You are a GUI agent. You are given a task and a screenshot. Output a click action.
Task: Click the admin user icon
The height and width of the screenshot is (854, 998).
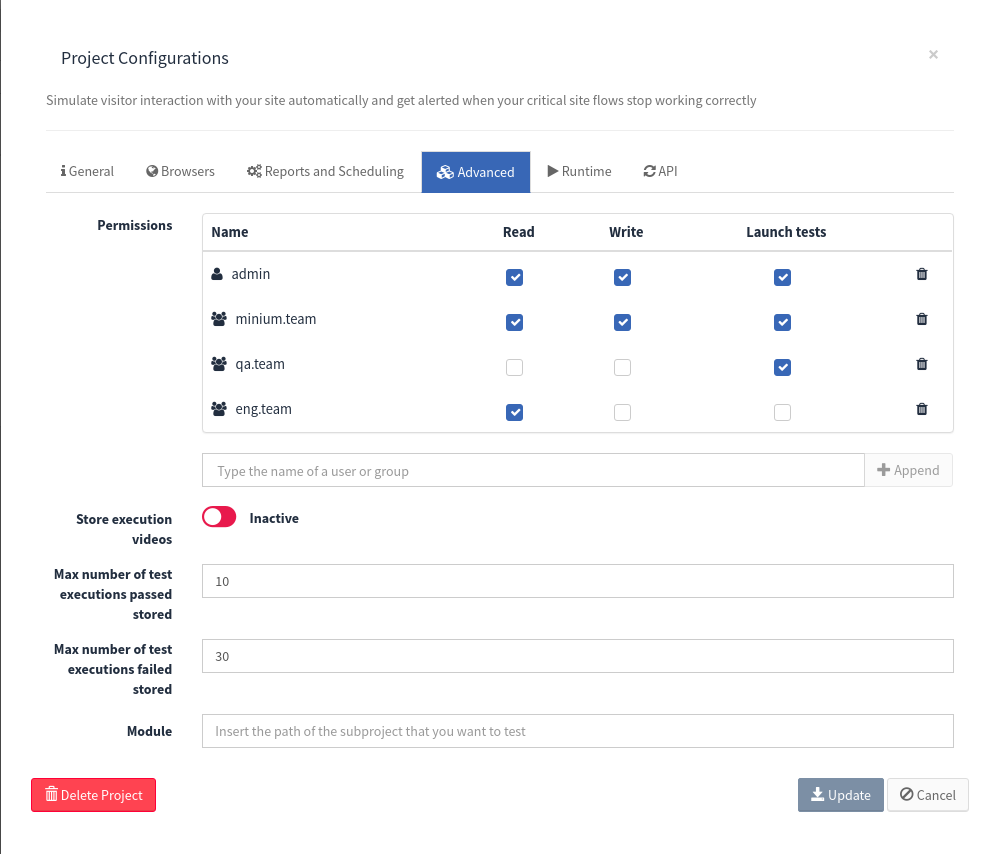217,274
